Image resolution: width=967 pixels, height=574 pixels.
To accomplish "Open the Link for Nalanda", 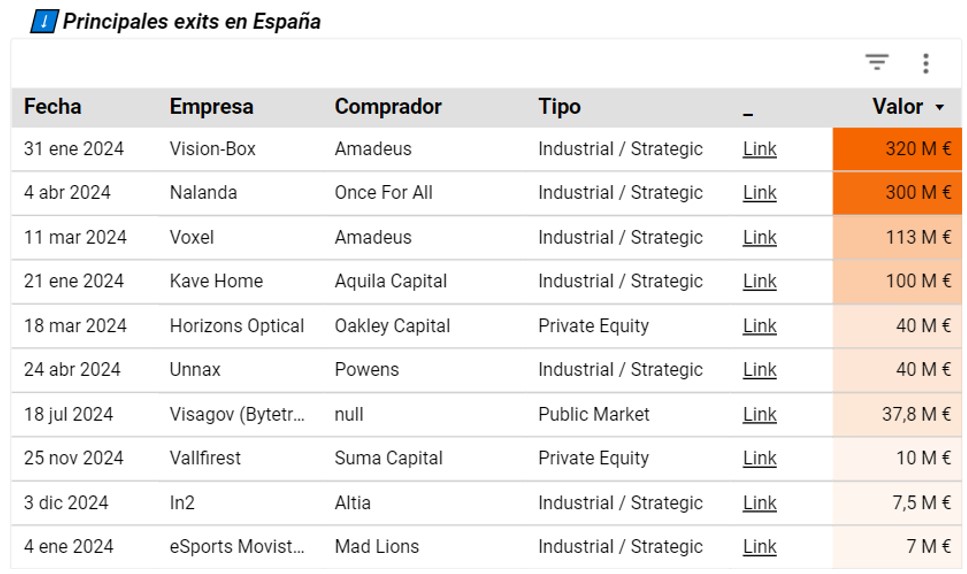I will point(759,193).
